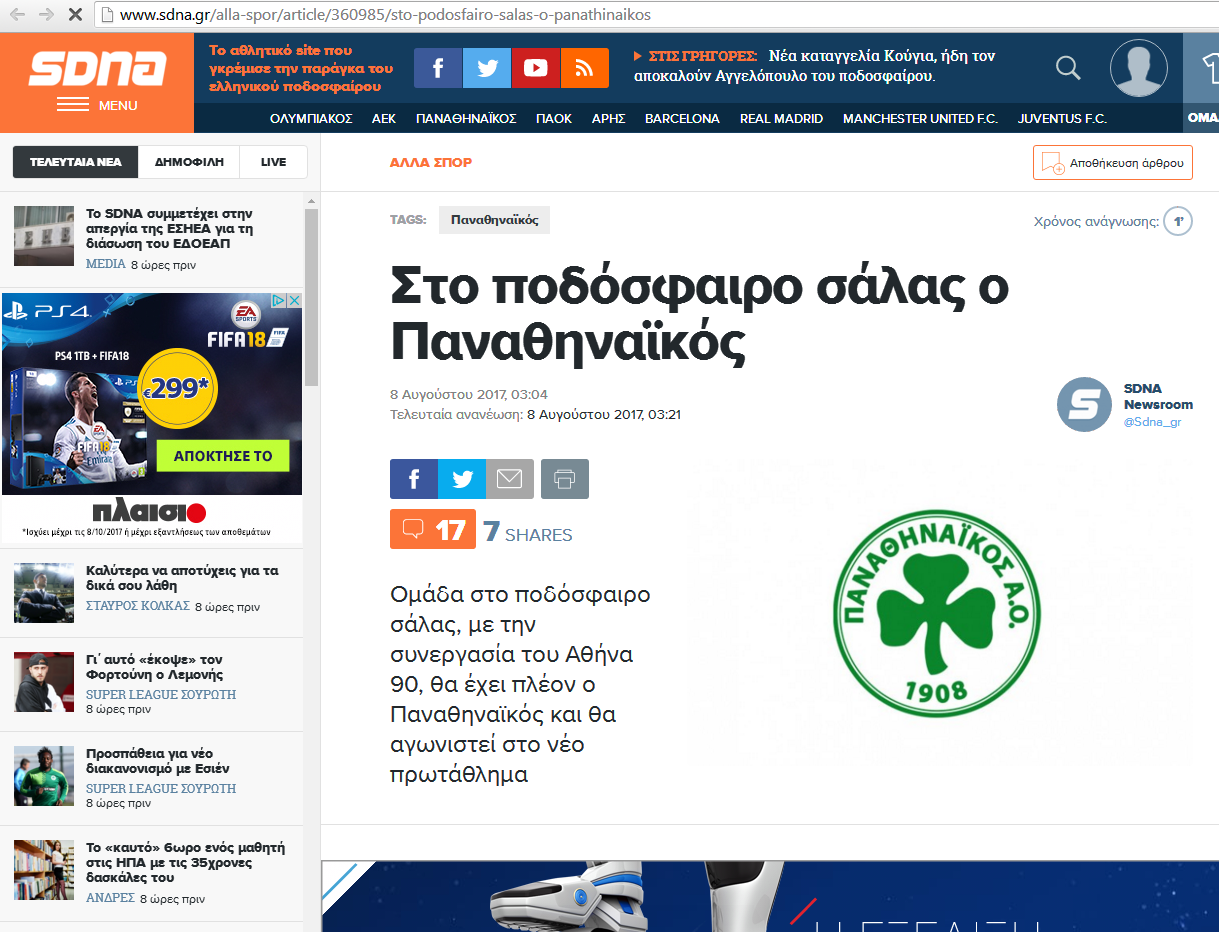Screen dimensions: 1219x932
Task: Click the SDNA Newsroom author avatar
Action: coord(1084,404)
